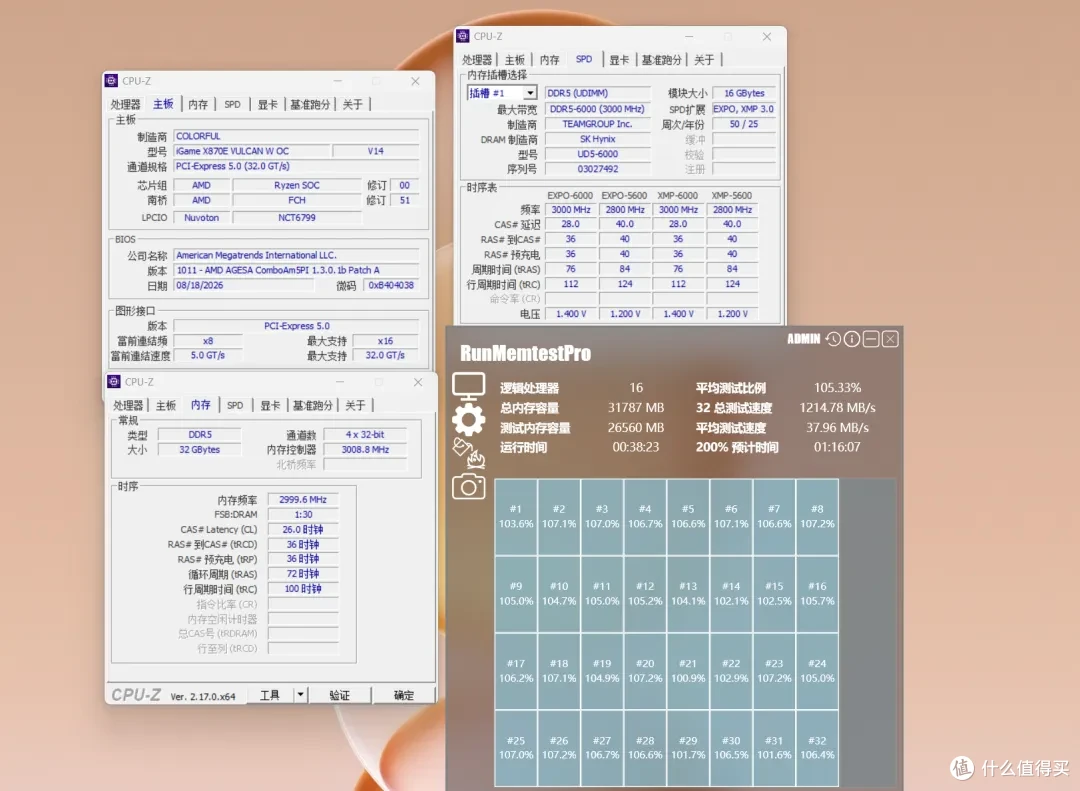Switch to 处理器 tab in SPD window
This screenshot has height=791, width=1080.
pos(477,60)
